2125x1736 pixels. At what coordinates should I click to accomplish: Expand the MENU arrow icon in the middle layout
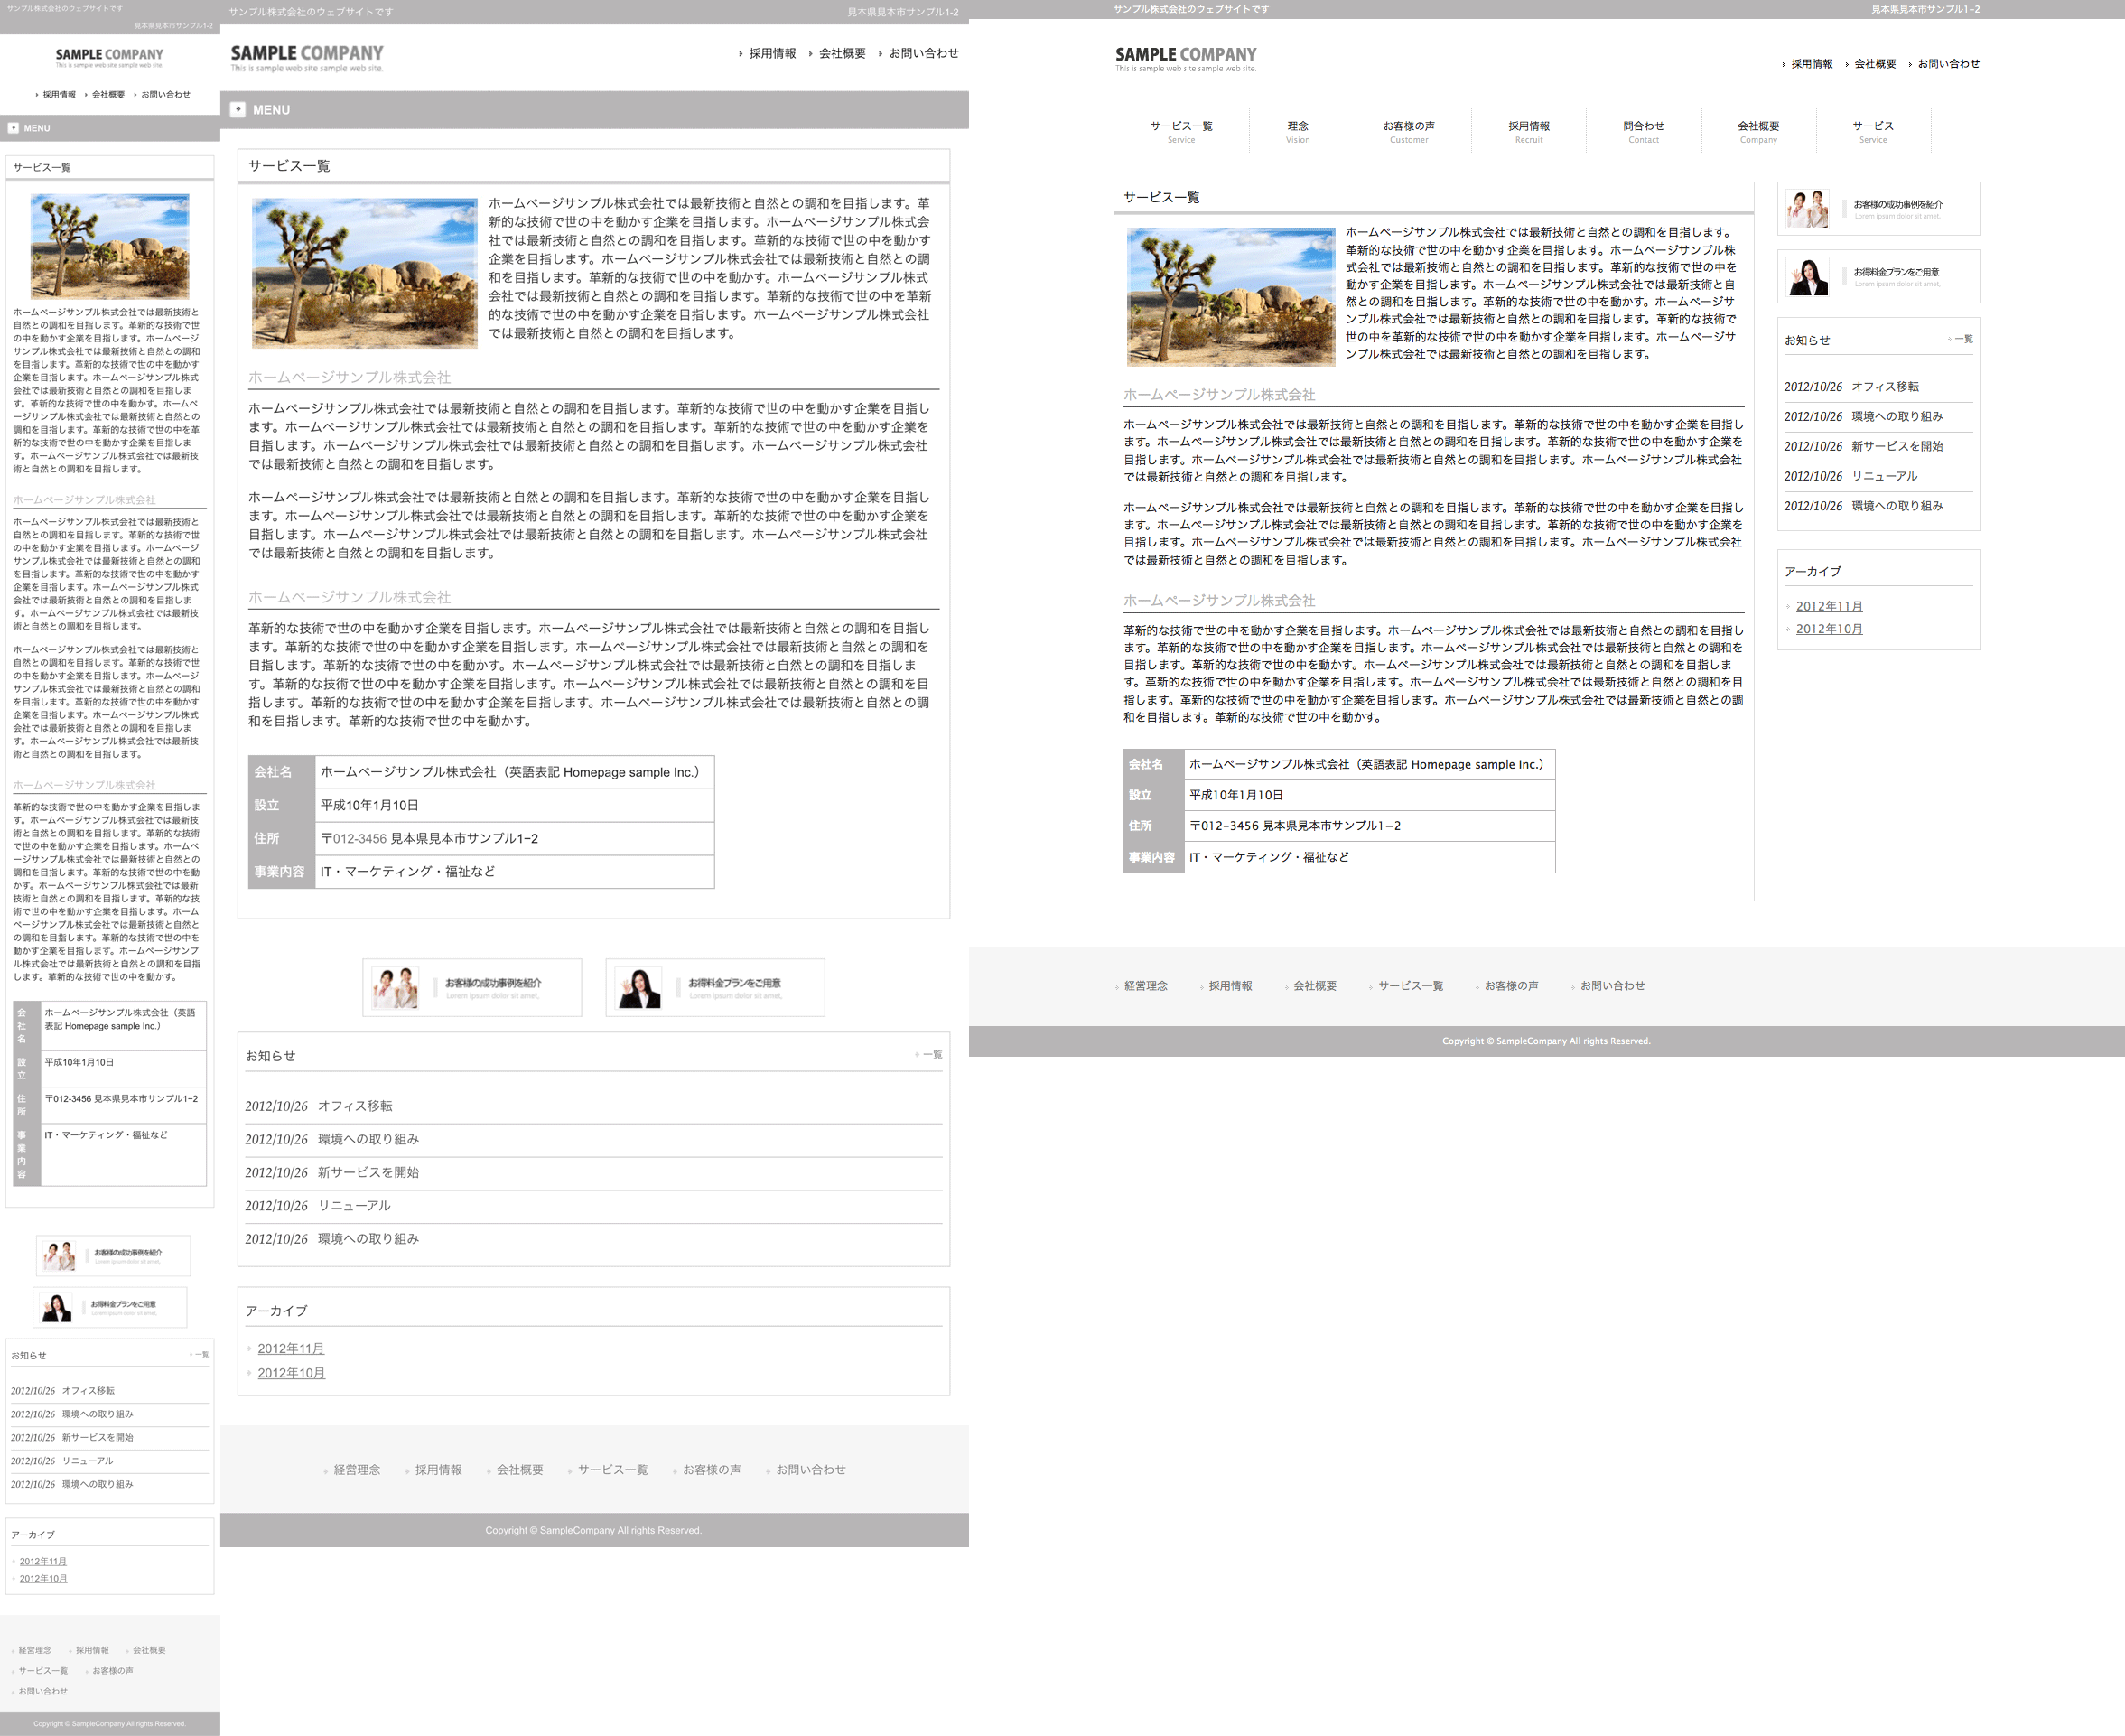pyautogui.click(x=237, y=110)
